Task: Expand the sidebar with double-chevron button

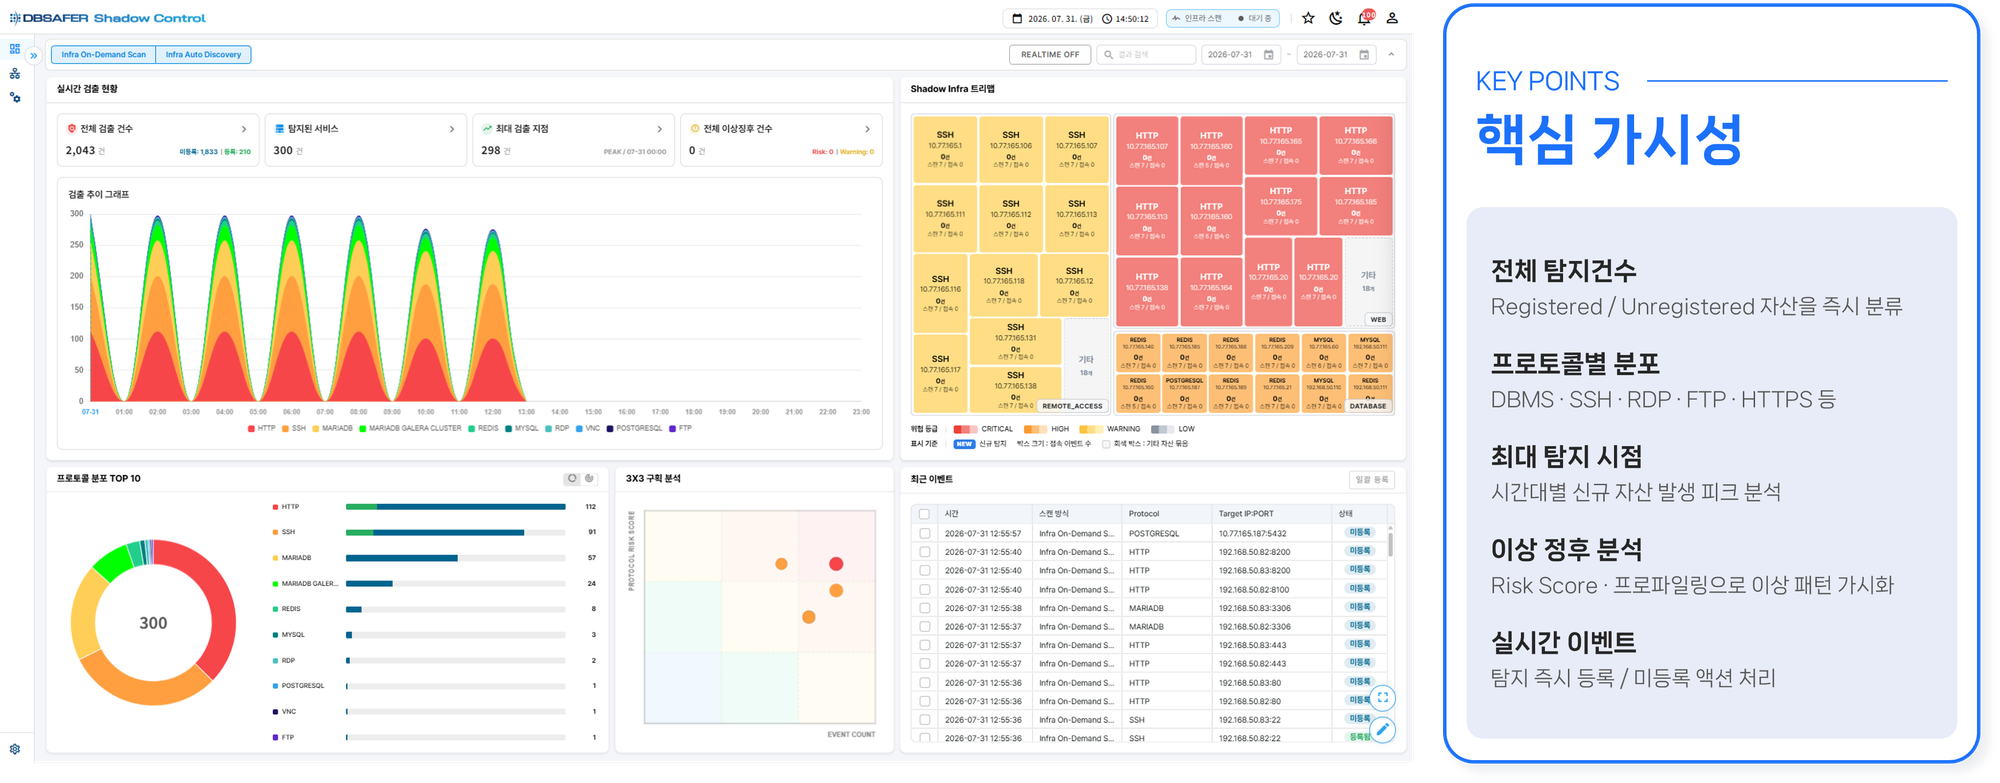Action: pos(34,56)
